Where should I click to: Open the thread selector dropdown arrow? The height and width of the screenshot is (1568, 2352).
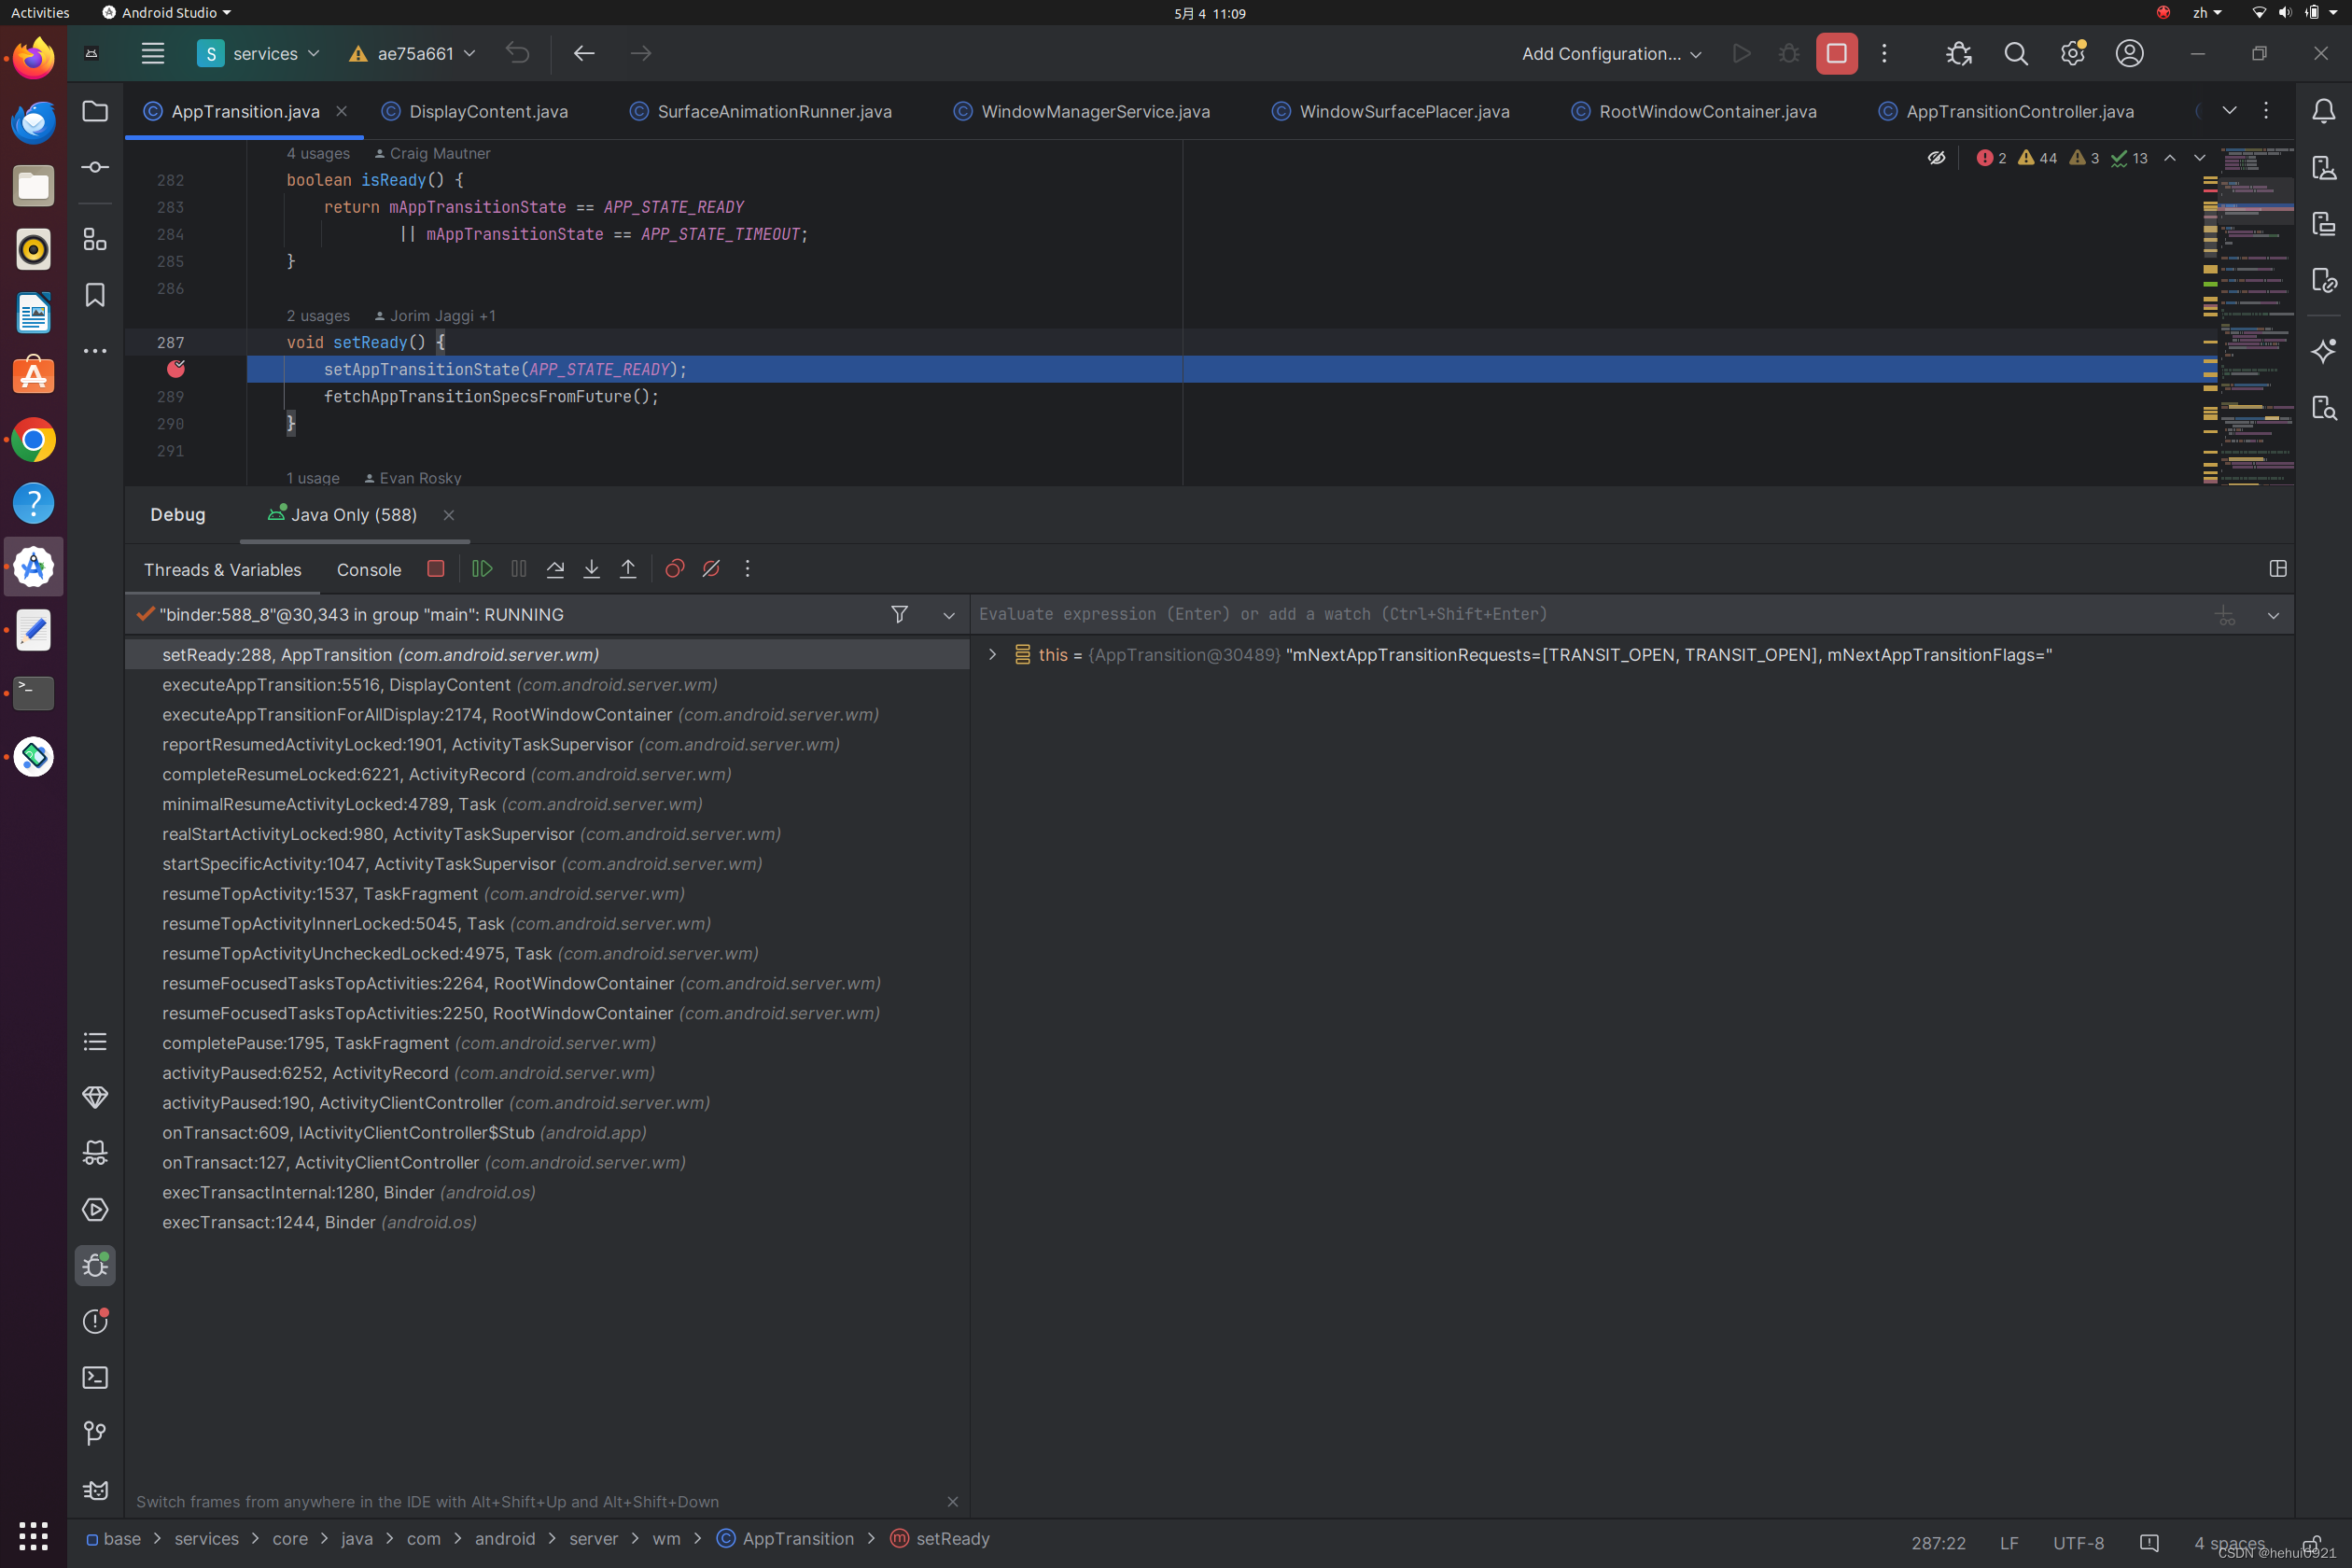point(948,615)
